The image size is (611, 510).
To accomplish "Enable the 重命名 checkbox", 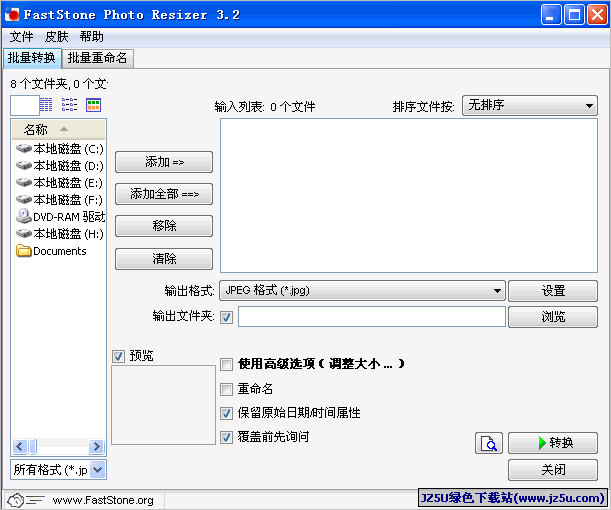I will [x=226, y=389].
